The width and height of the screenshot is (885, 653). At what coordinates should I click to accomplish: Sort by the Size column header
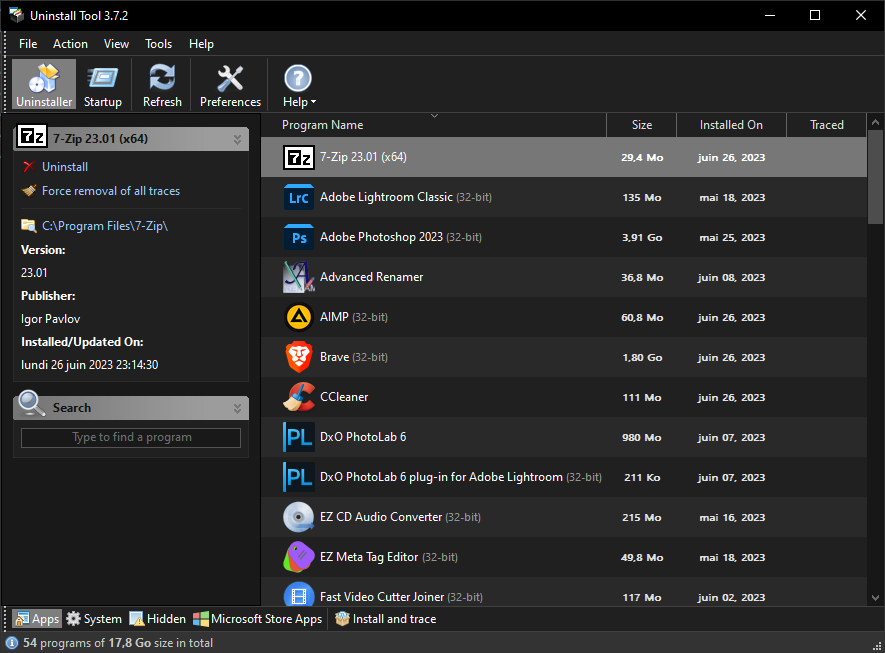click(x=642, y=125)
